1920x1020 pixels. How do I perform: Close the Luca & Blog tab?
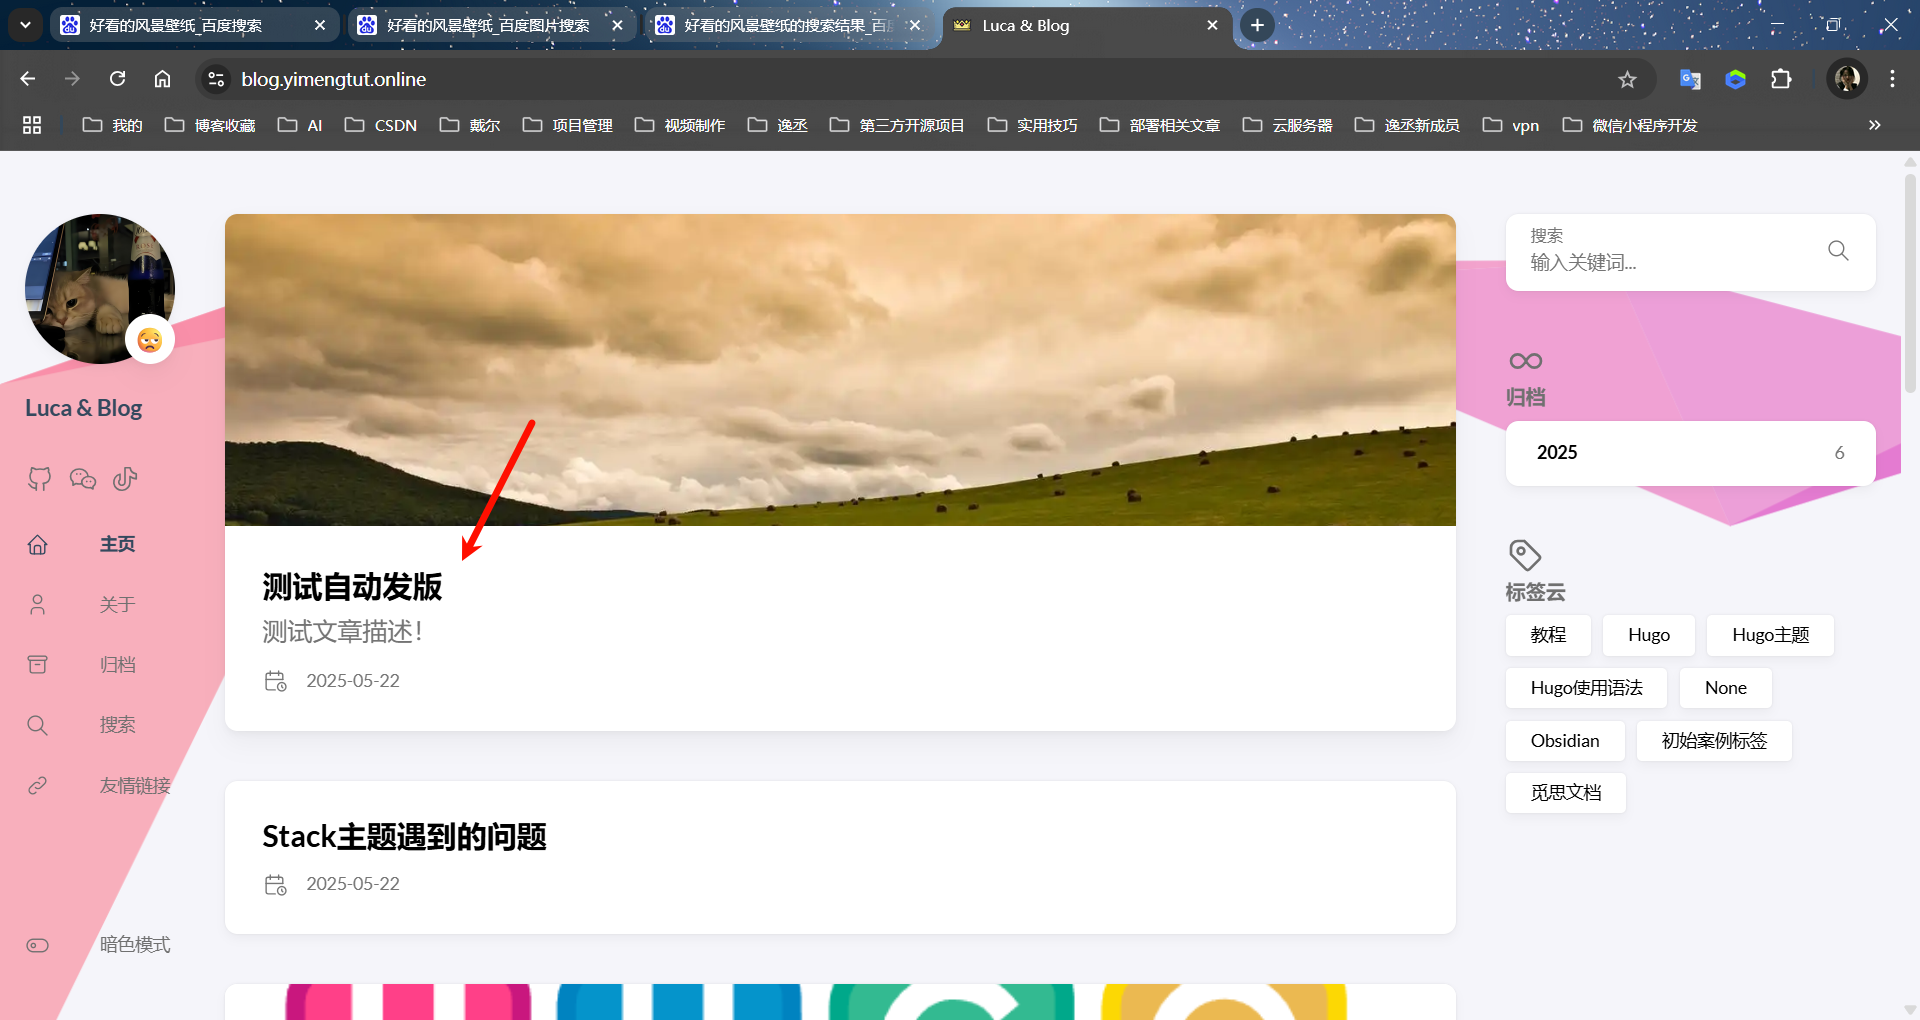pyautogui.click(x=1212, y=25)
